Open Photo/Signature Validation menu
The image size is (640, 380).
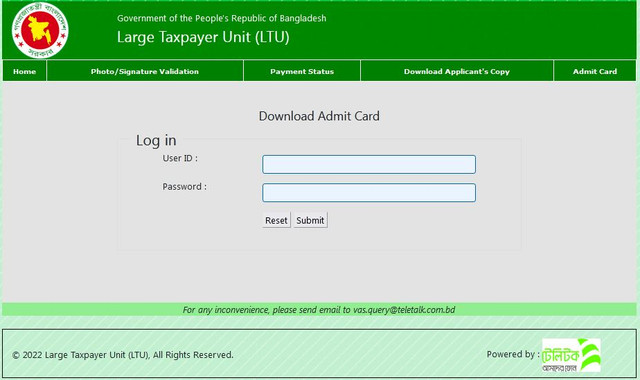pos(145,71)
